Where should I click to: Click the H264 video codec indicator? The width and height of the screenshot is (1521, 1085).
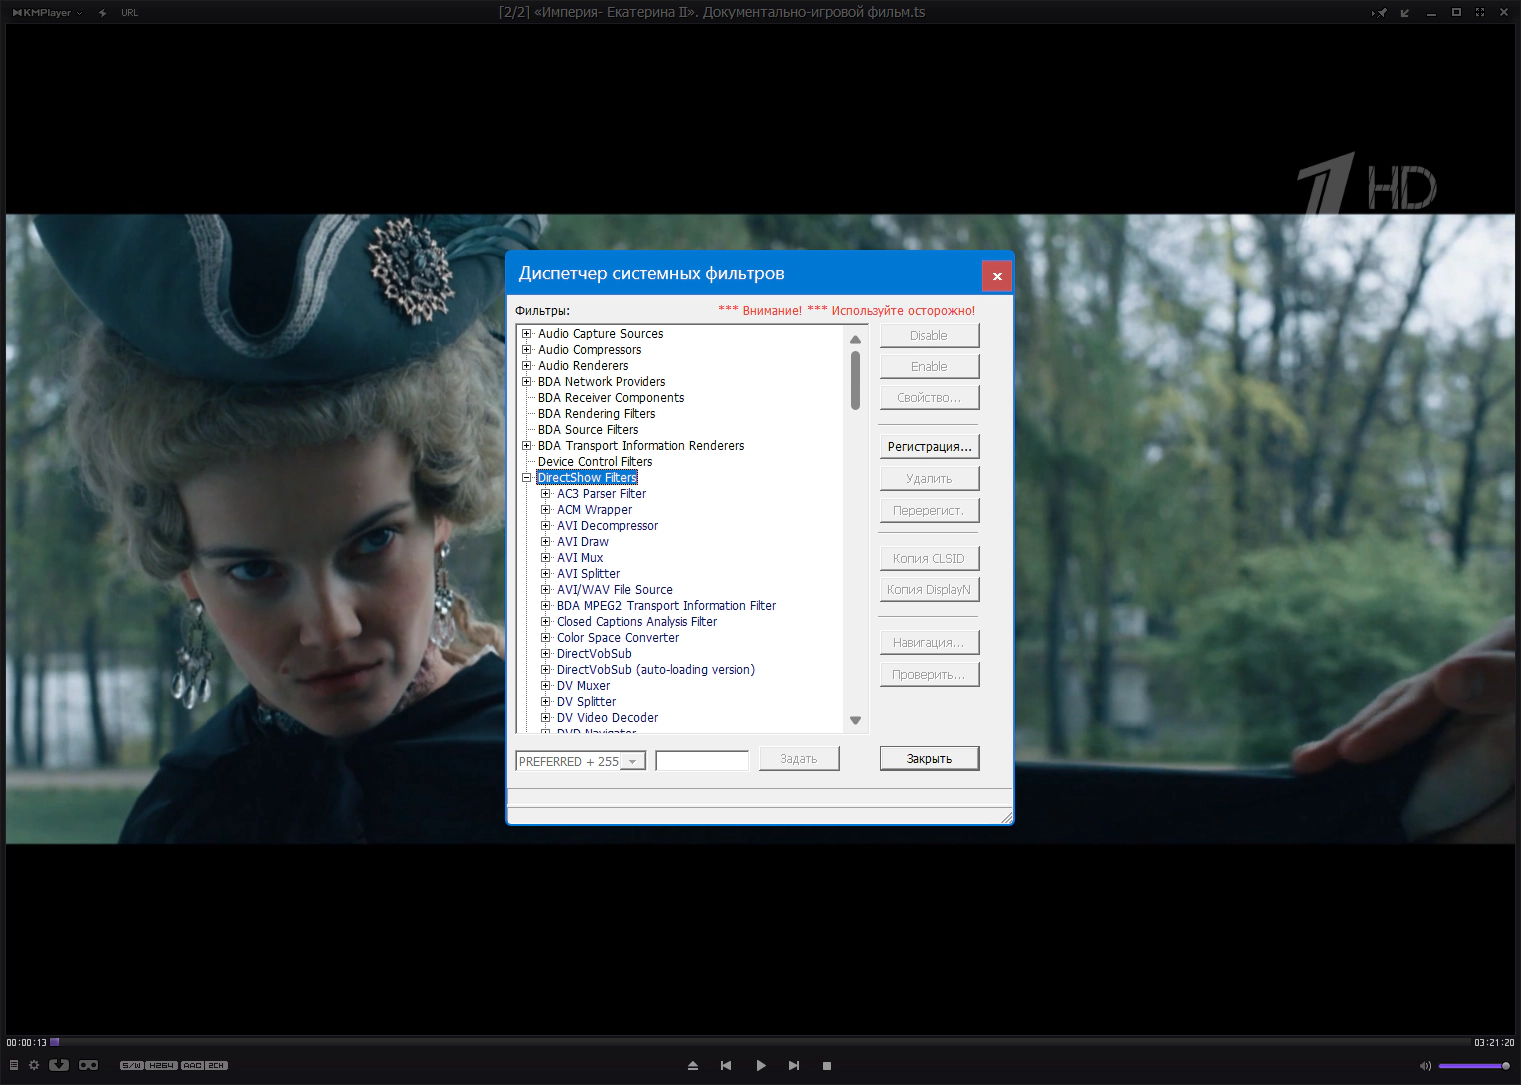[162, 1066]
